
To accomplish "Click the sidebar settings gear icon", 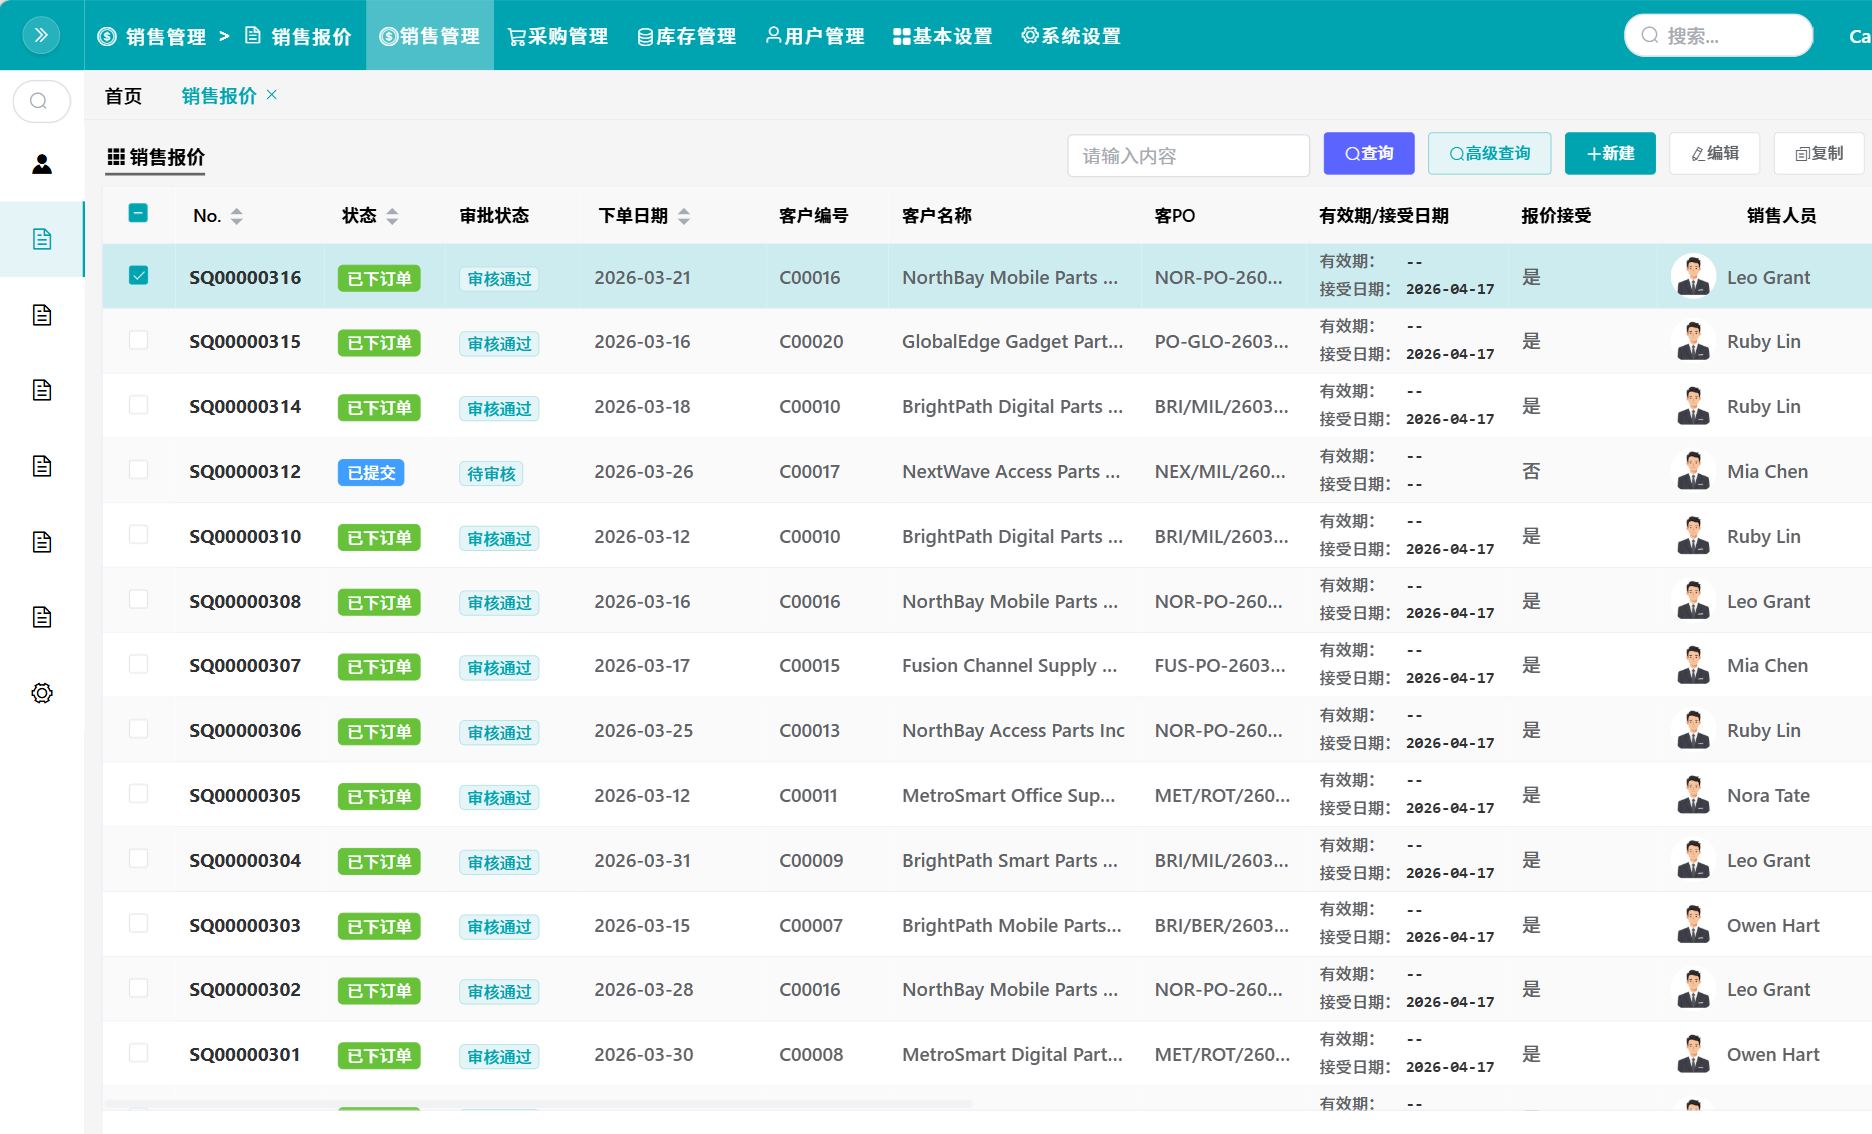I will (42, 693).
